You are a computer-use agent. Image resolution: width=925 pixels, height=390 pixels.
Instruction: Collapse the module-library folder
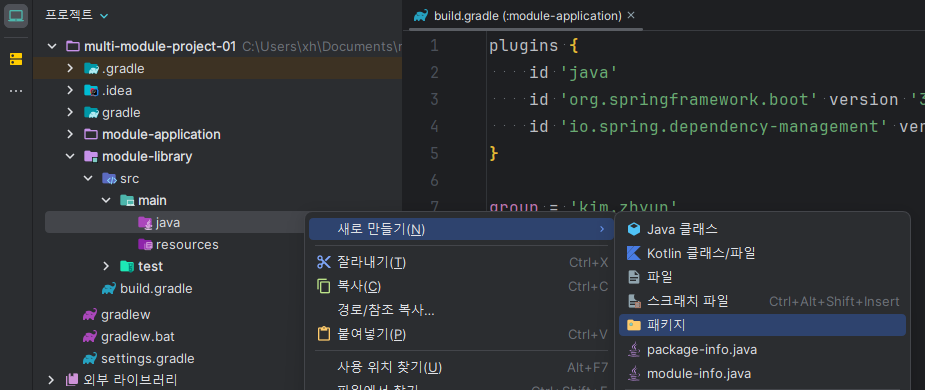click(70, 156)
